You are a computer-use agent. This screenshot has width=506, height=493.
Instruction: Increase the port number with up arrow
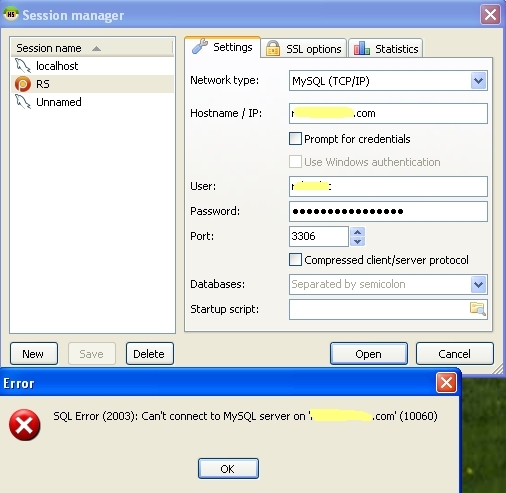358,232
